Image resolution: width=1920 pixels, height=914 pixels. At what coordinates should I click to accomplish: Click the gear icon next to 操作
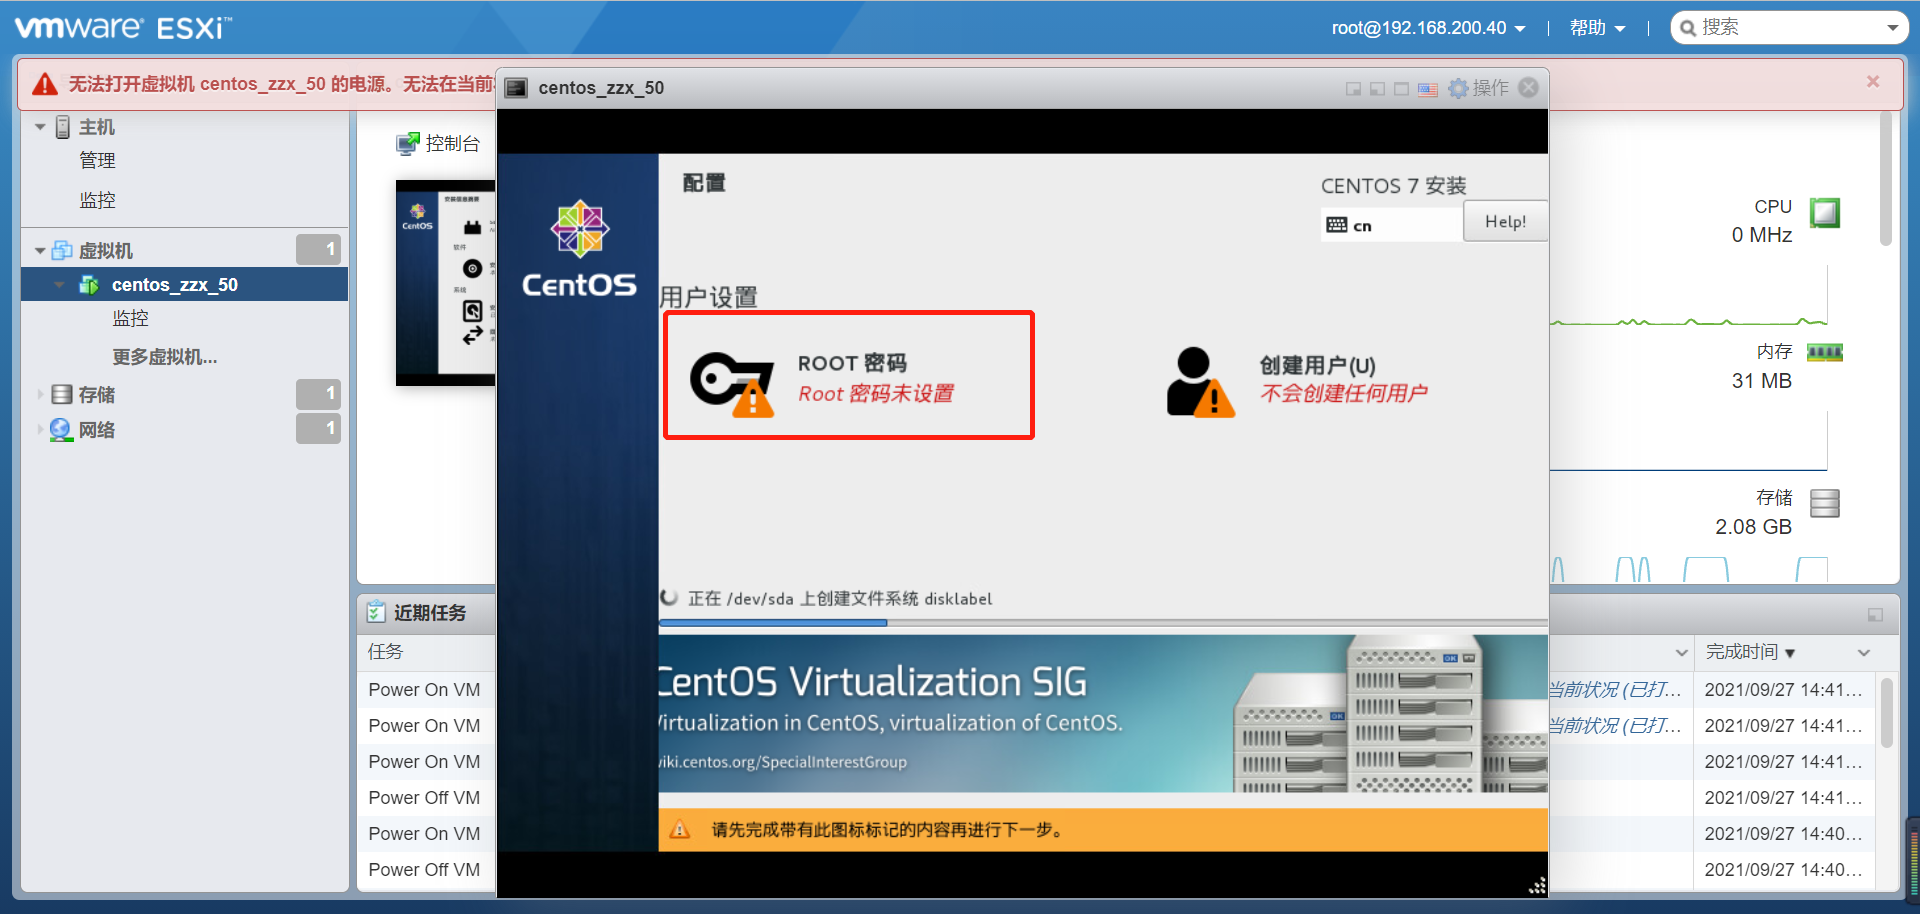[1459, 88]
